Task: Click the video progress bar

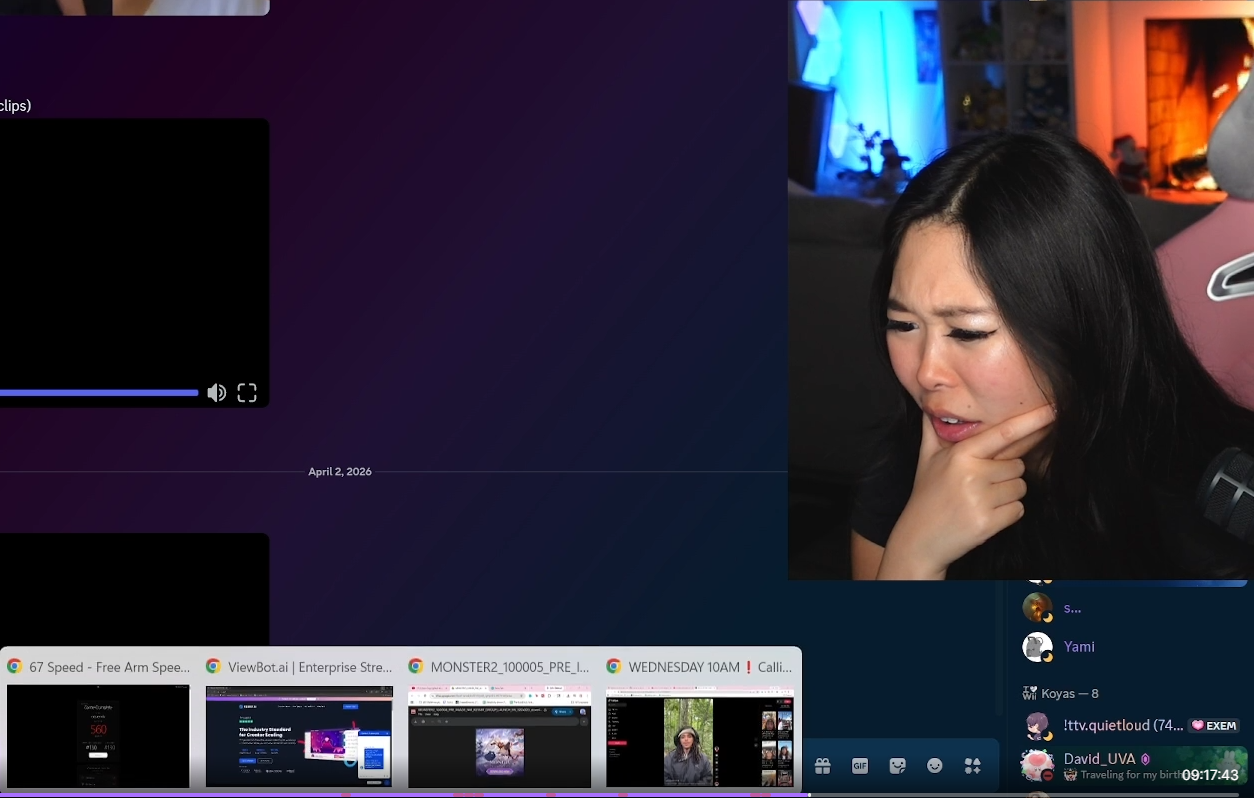Action: coord(99,393)
